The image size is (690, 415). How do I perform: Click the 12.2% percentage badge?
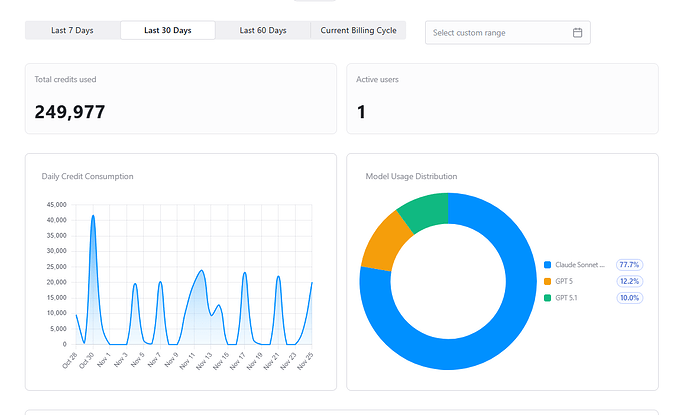pyautogui.click(x=629, y=282)
